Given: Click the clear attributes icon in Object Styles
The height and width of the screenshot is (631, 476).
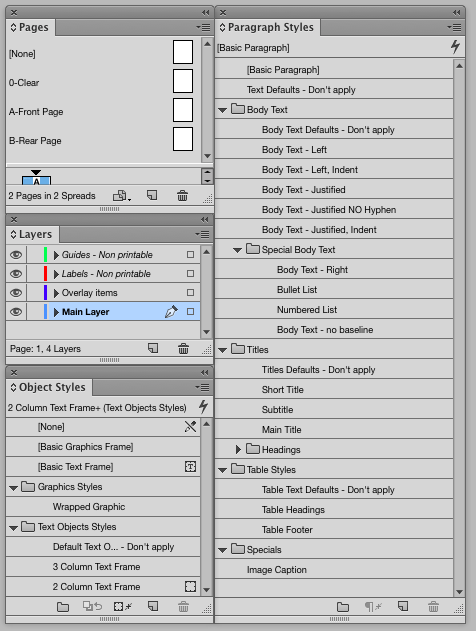Looking at the screenshot, I should pos(92,606).
